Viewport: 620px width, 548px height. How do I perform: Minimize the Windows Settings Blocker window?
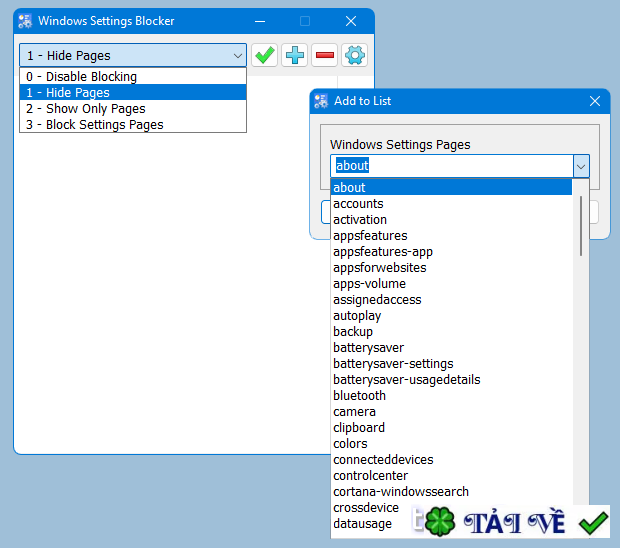[x=260, y=21]
